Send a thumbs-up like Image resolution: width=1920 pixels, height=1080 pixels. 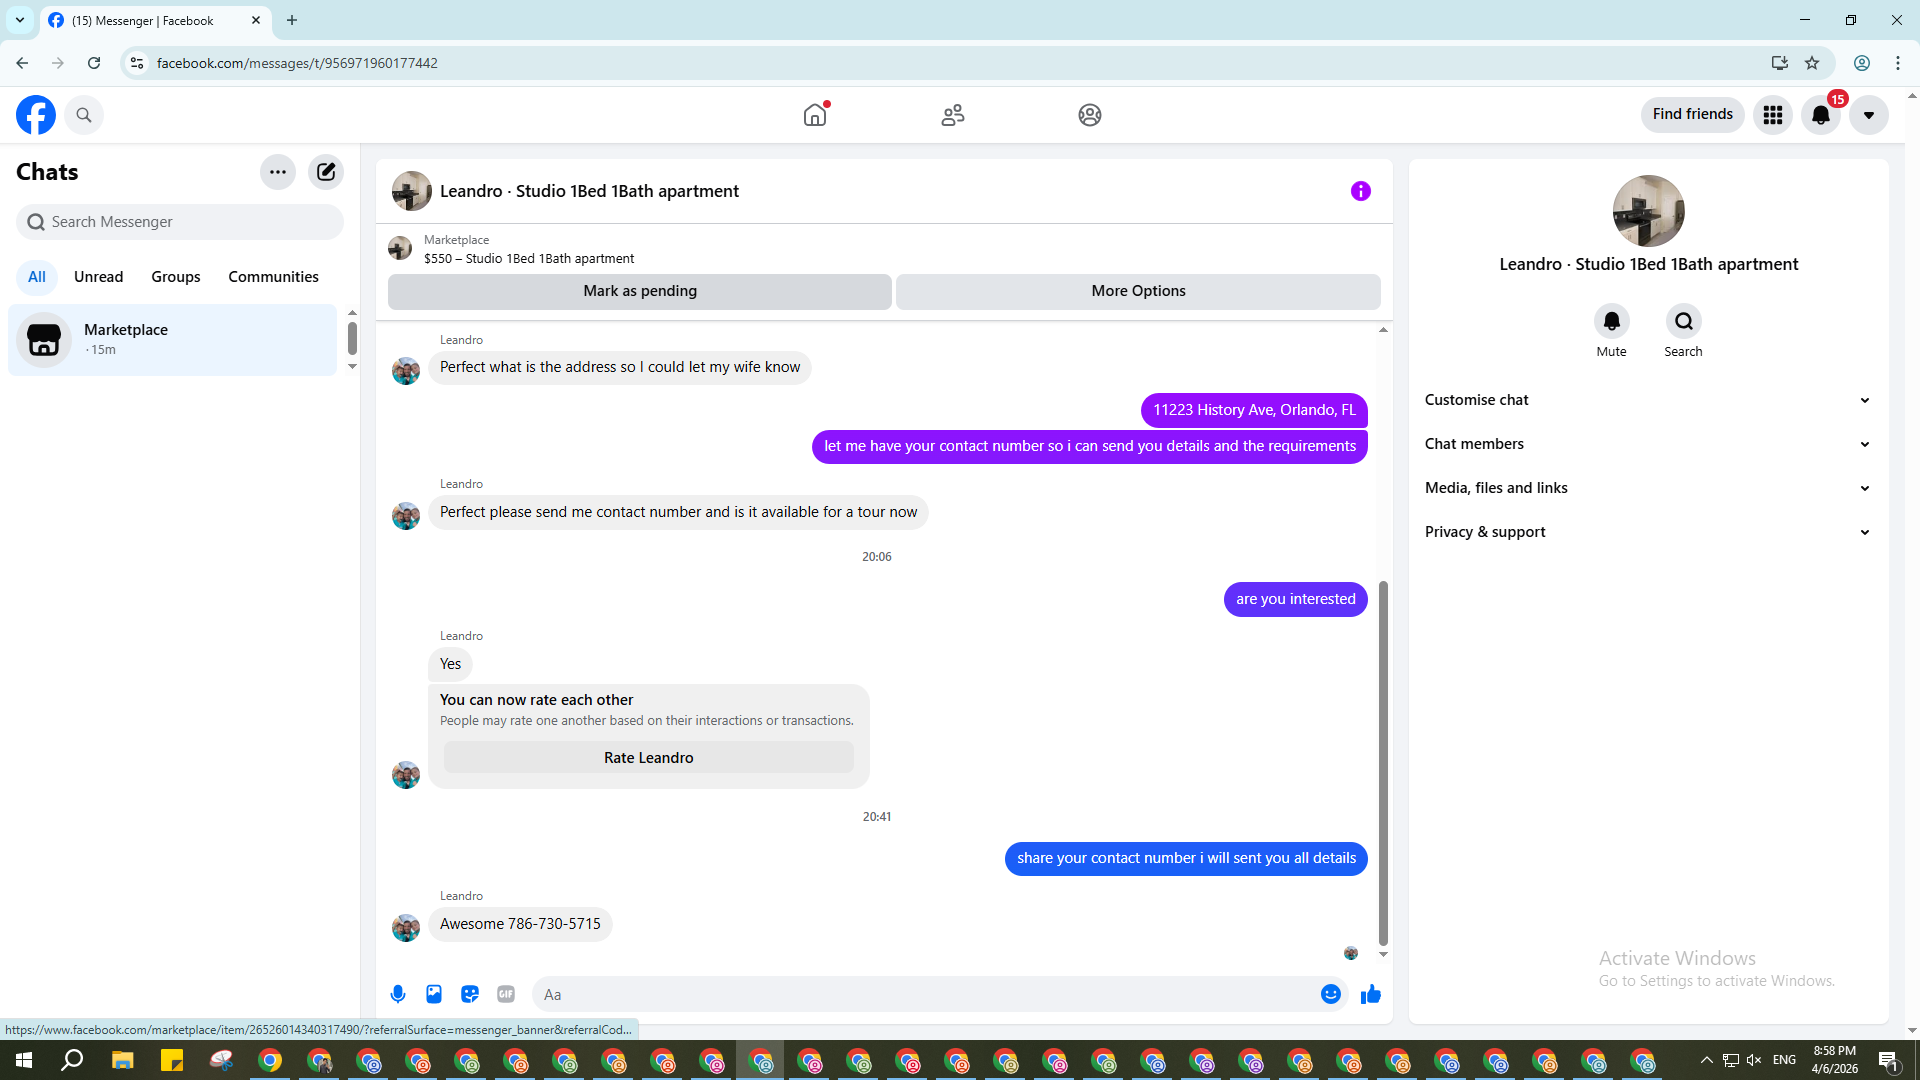[1371, 994]
